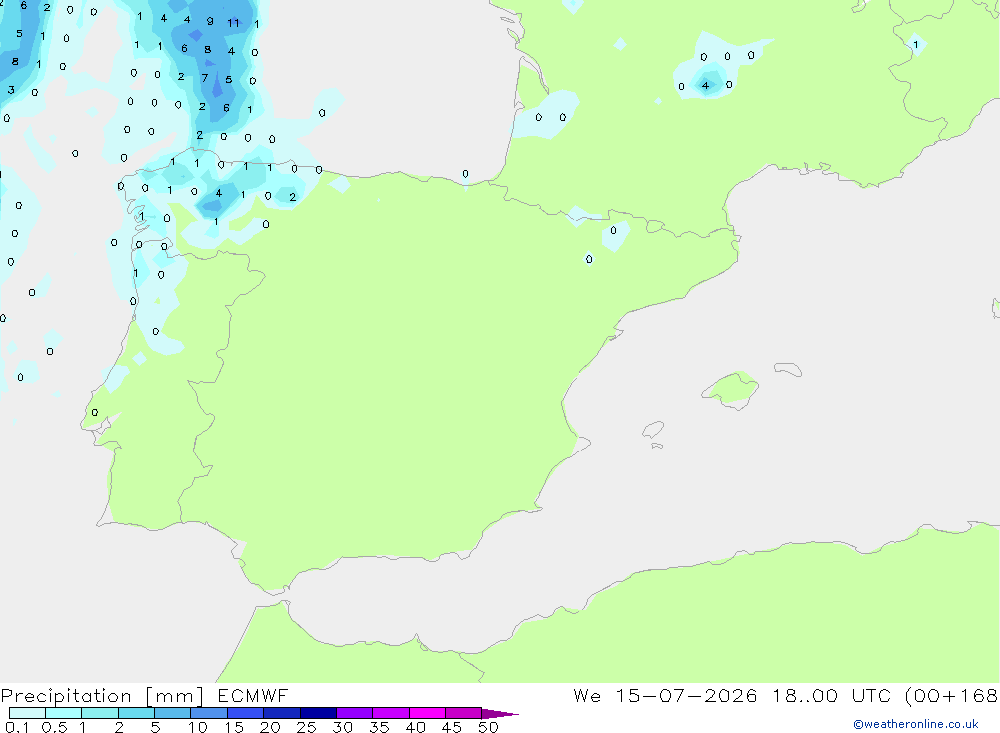Viewport: 1000px width, 733px height.
Task: Click the '18..00' forecast time
Action: tap(804, 696)
